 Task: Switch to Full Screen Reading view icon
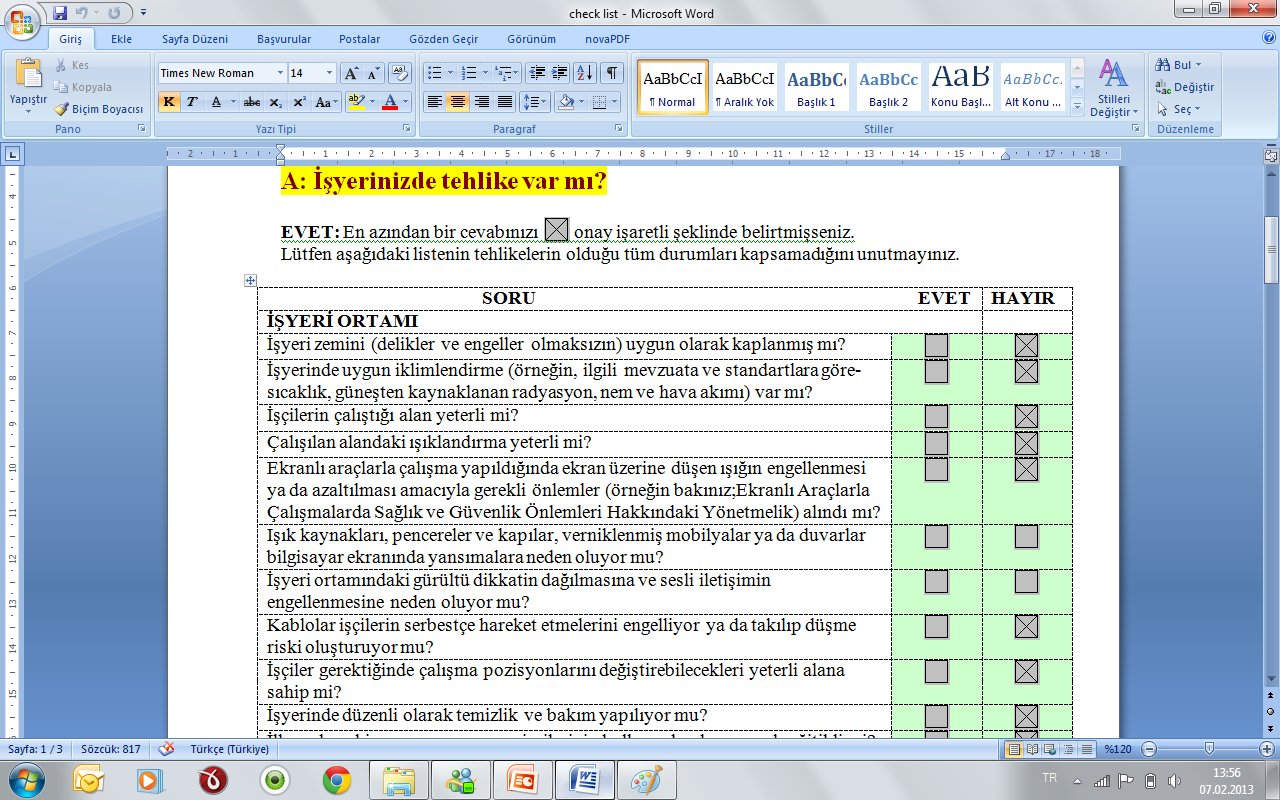click(x=1033, y=749)
